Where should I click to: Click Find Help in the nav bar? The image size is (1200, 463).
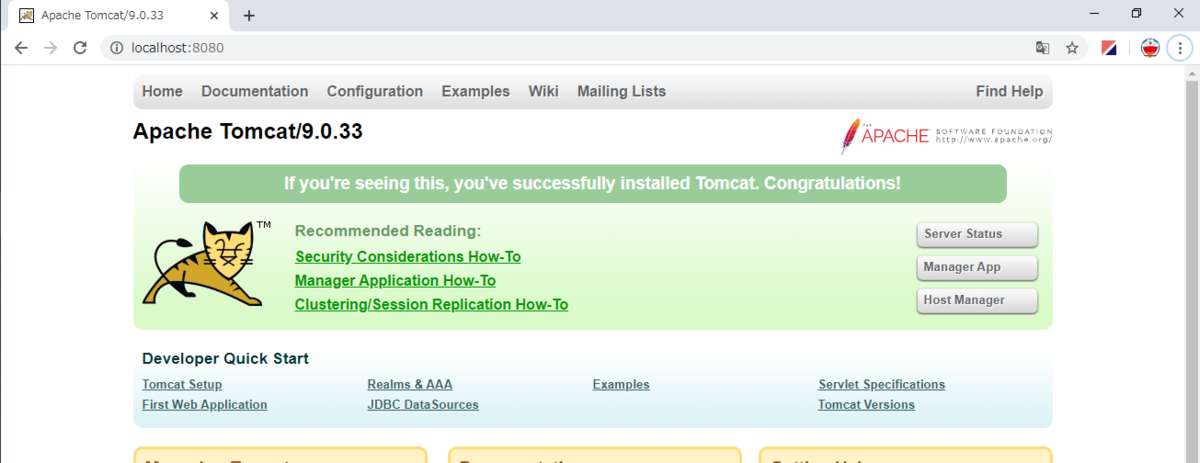(1009, 91)
